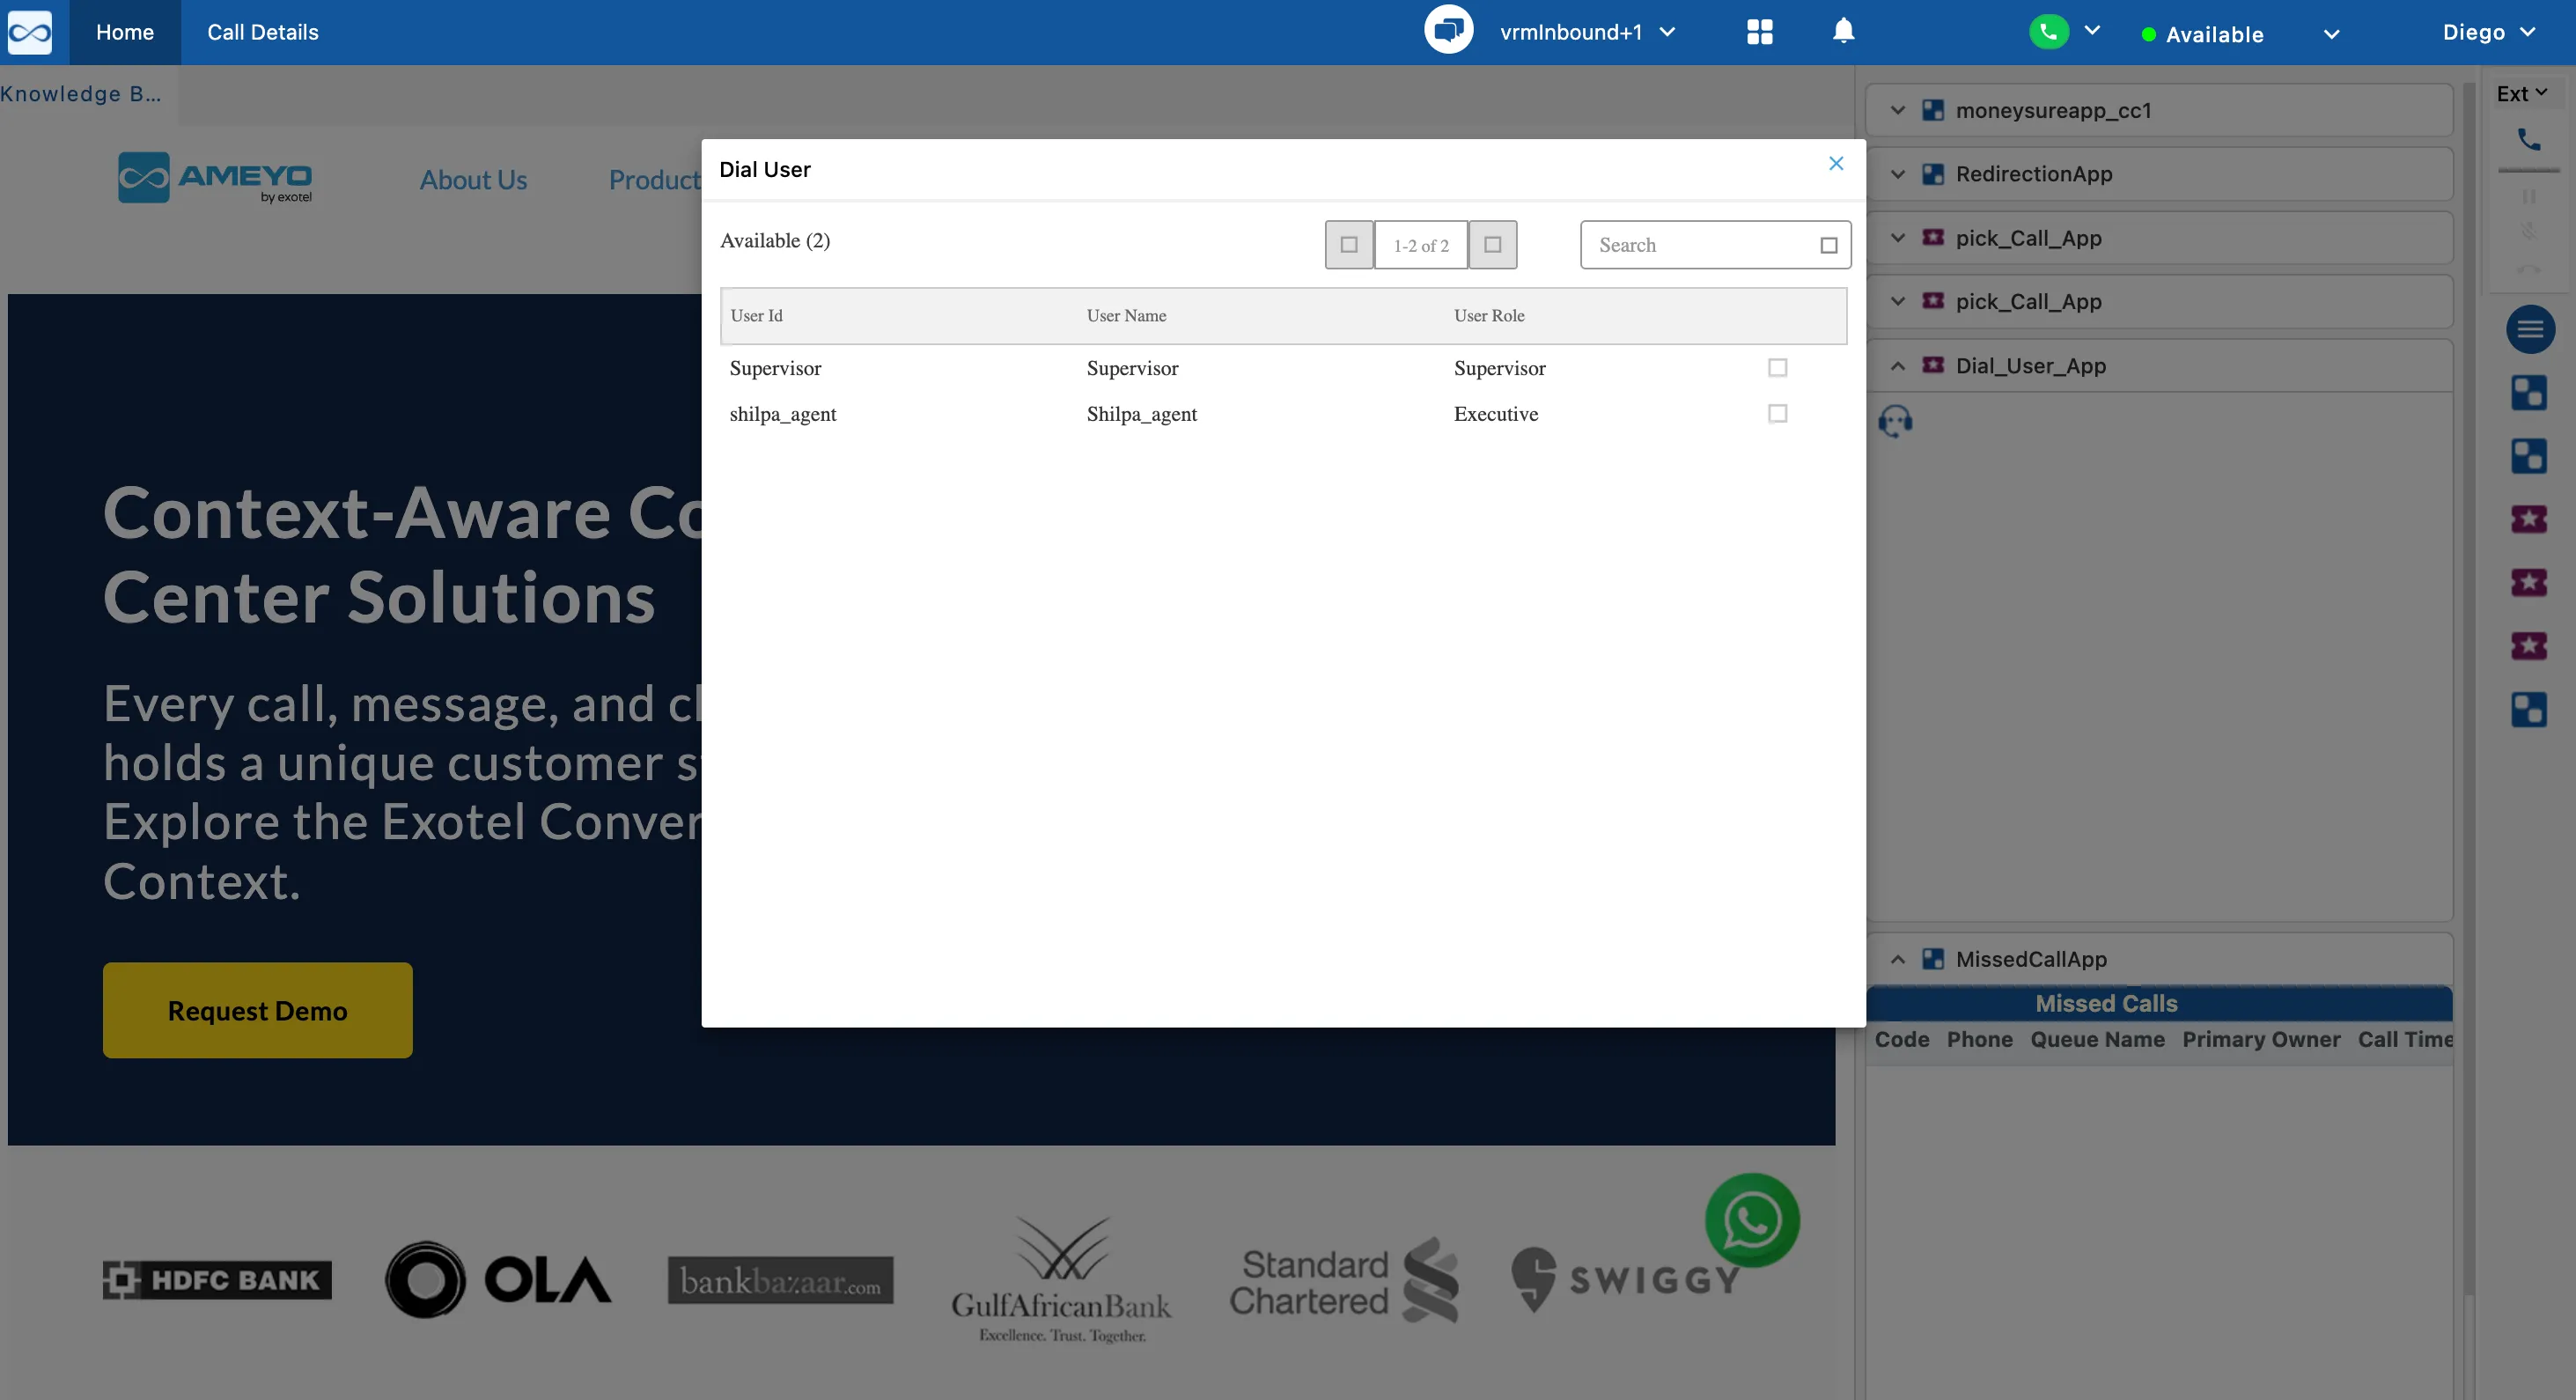Viewport: 2576px width, 1400px height.
Task: Close the Dial User dialog
Action: [1835, 163]
